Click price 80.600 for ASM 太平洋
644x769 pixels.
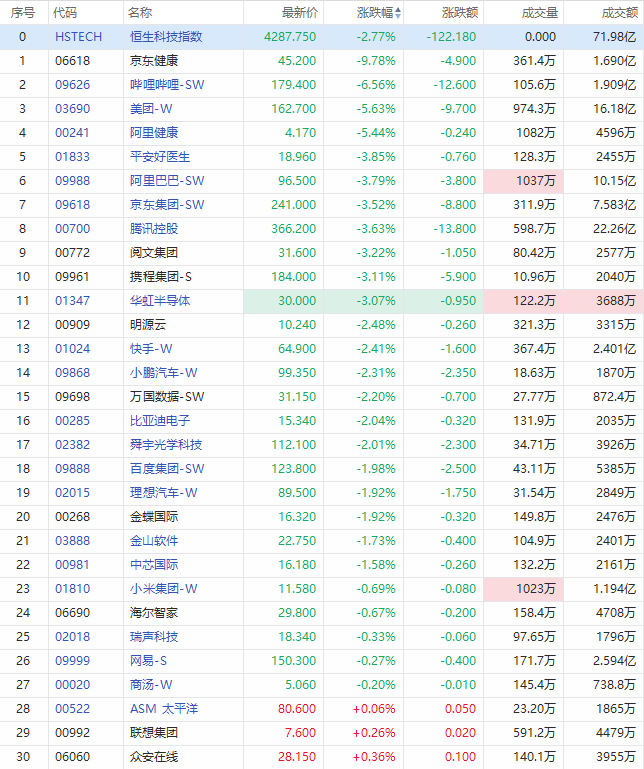tap(297, 709)
